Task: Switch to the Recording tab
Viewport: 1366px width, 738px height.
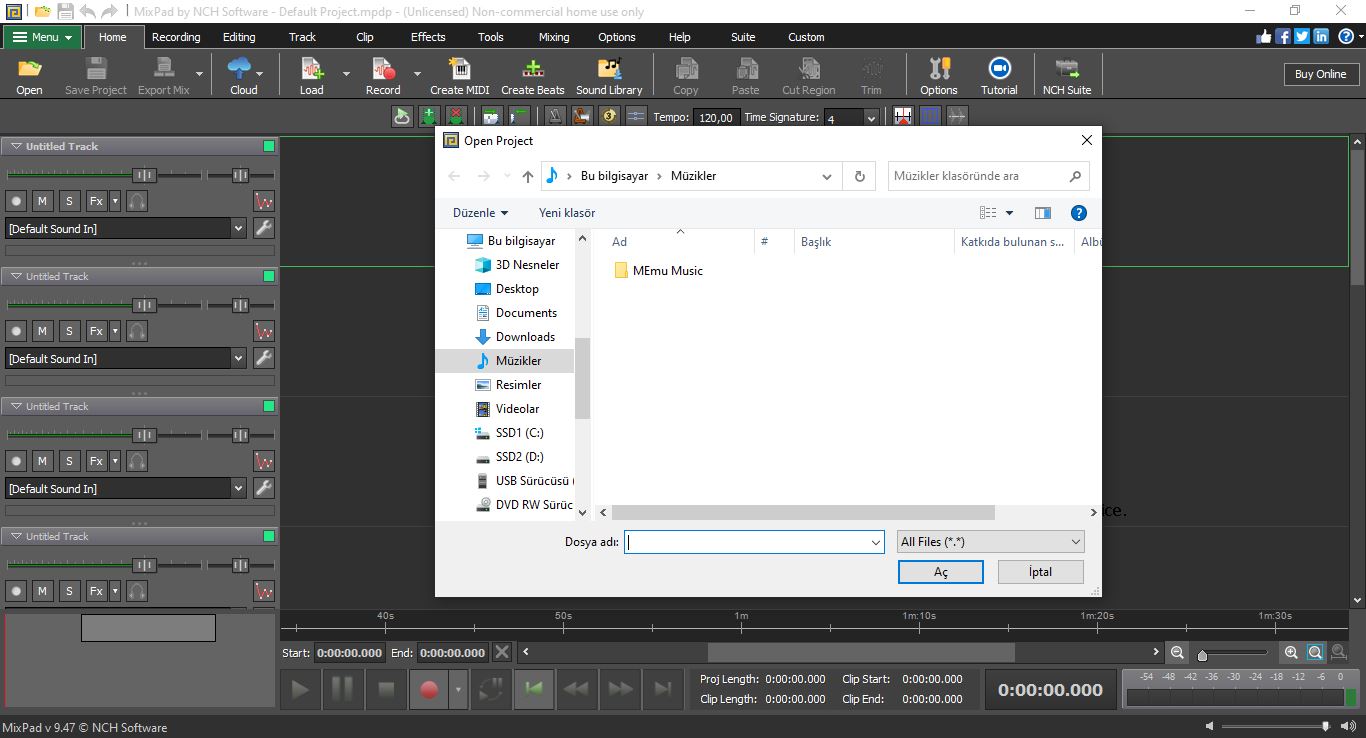Action: [176, 37]
